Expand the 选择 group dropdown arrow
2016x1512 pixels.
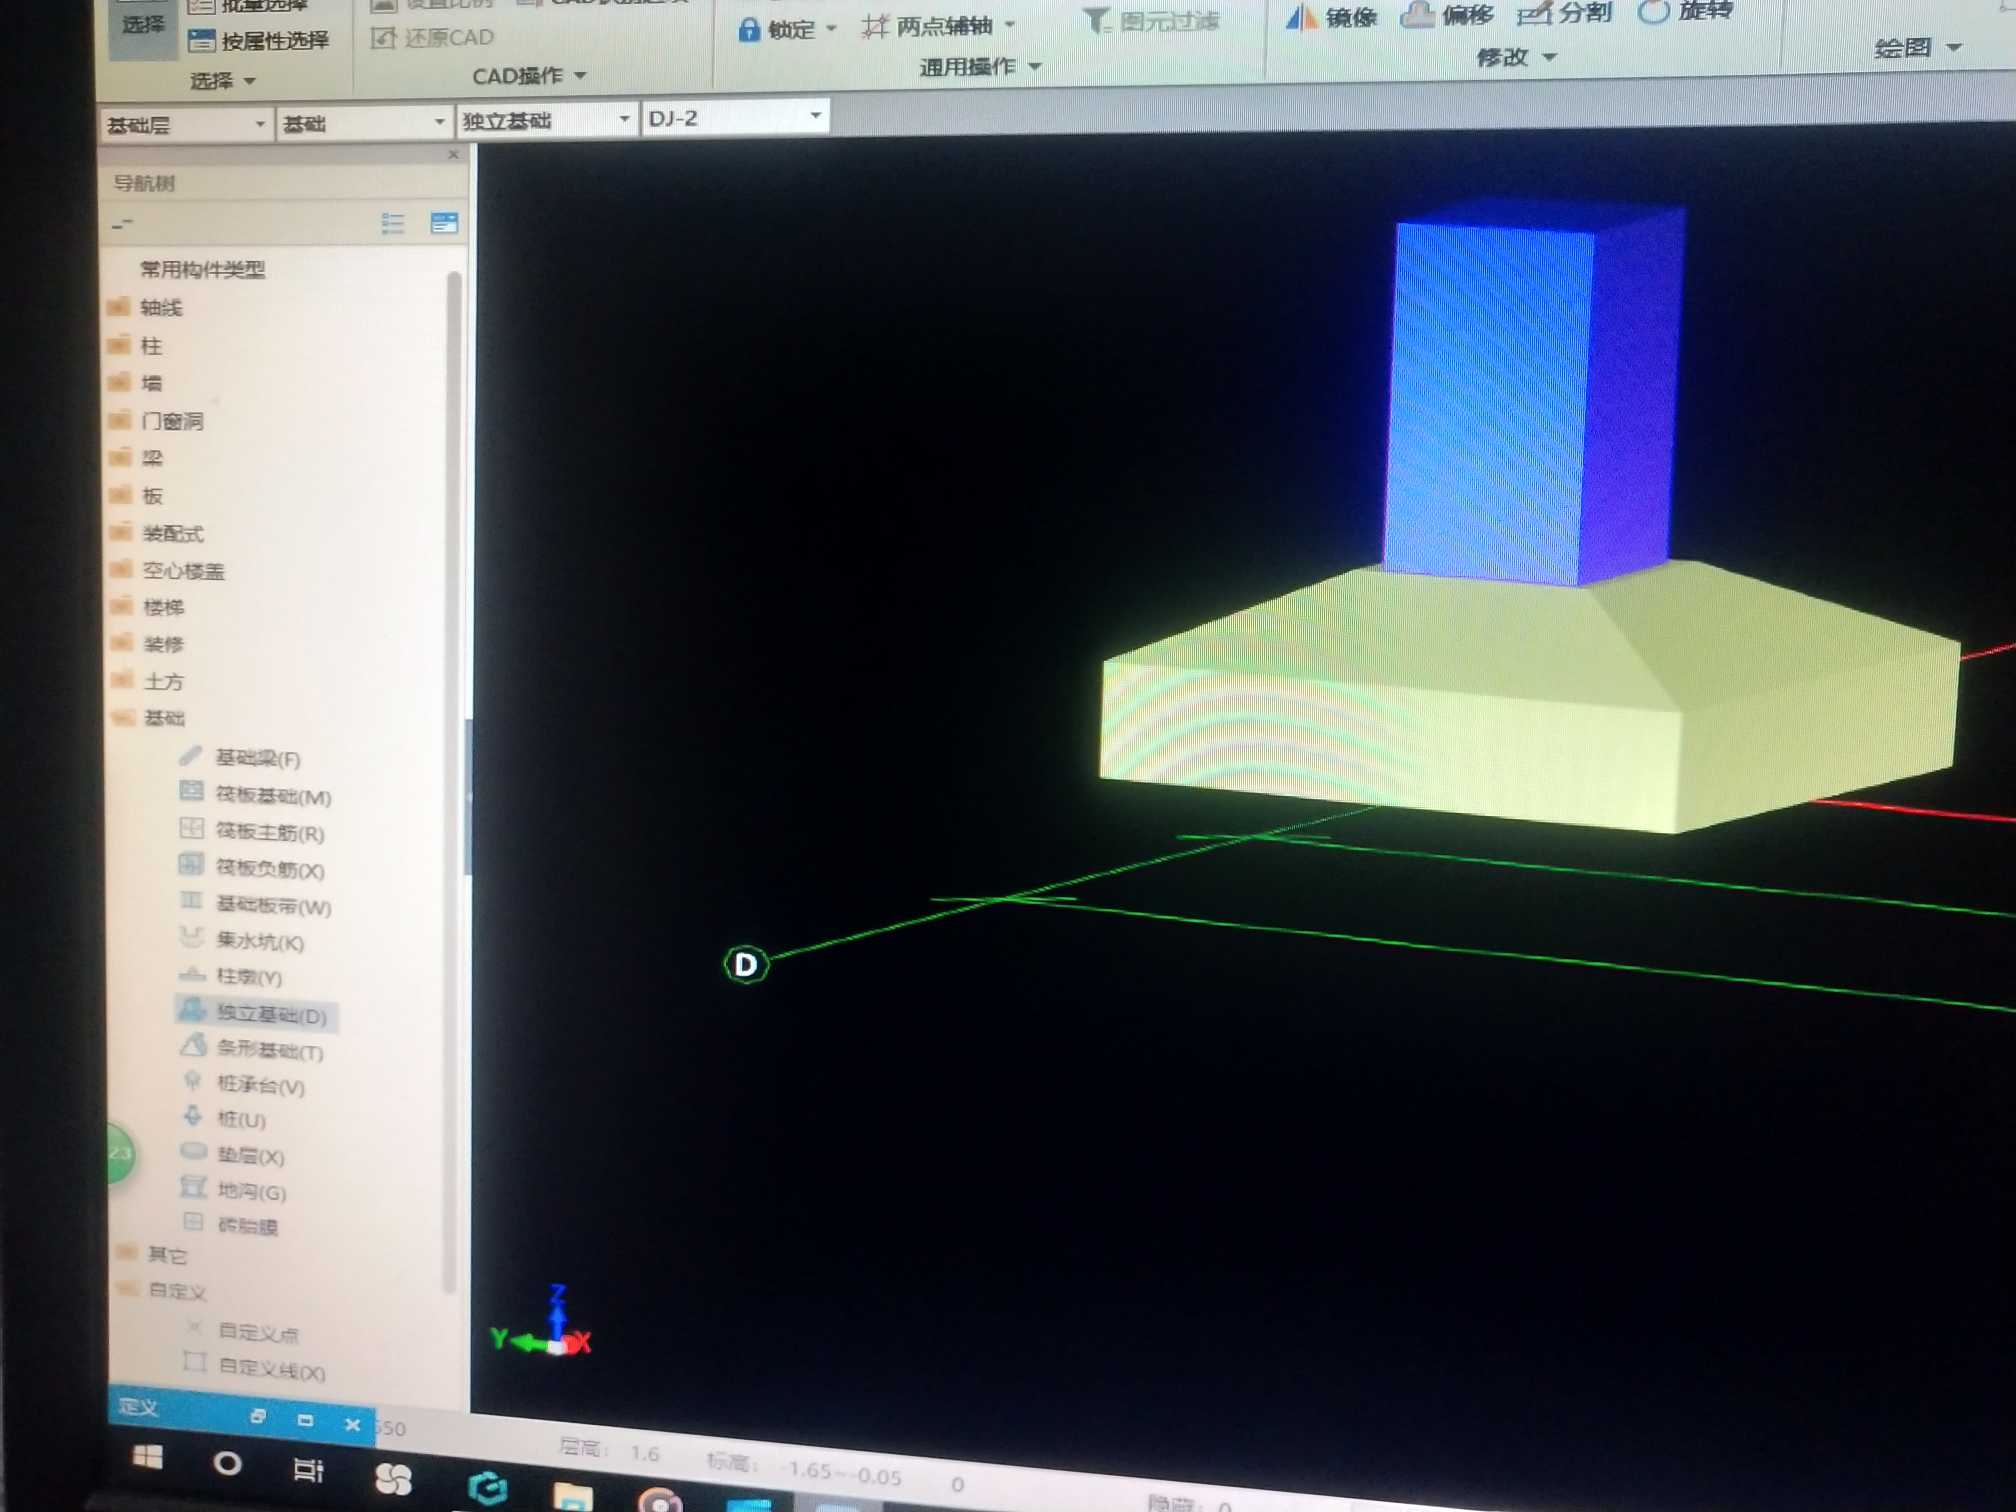(x=250, y=81)
